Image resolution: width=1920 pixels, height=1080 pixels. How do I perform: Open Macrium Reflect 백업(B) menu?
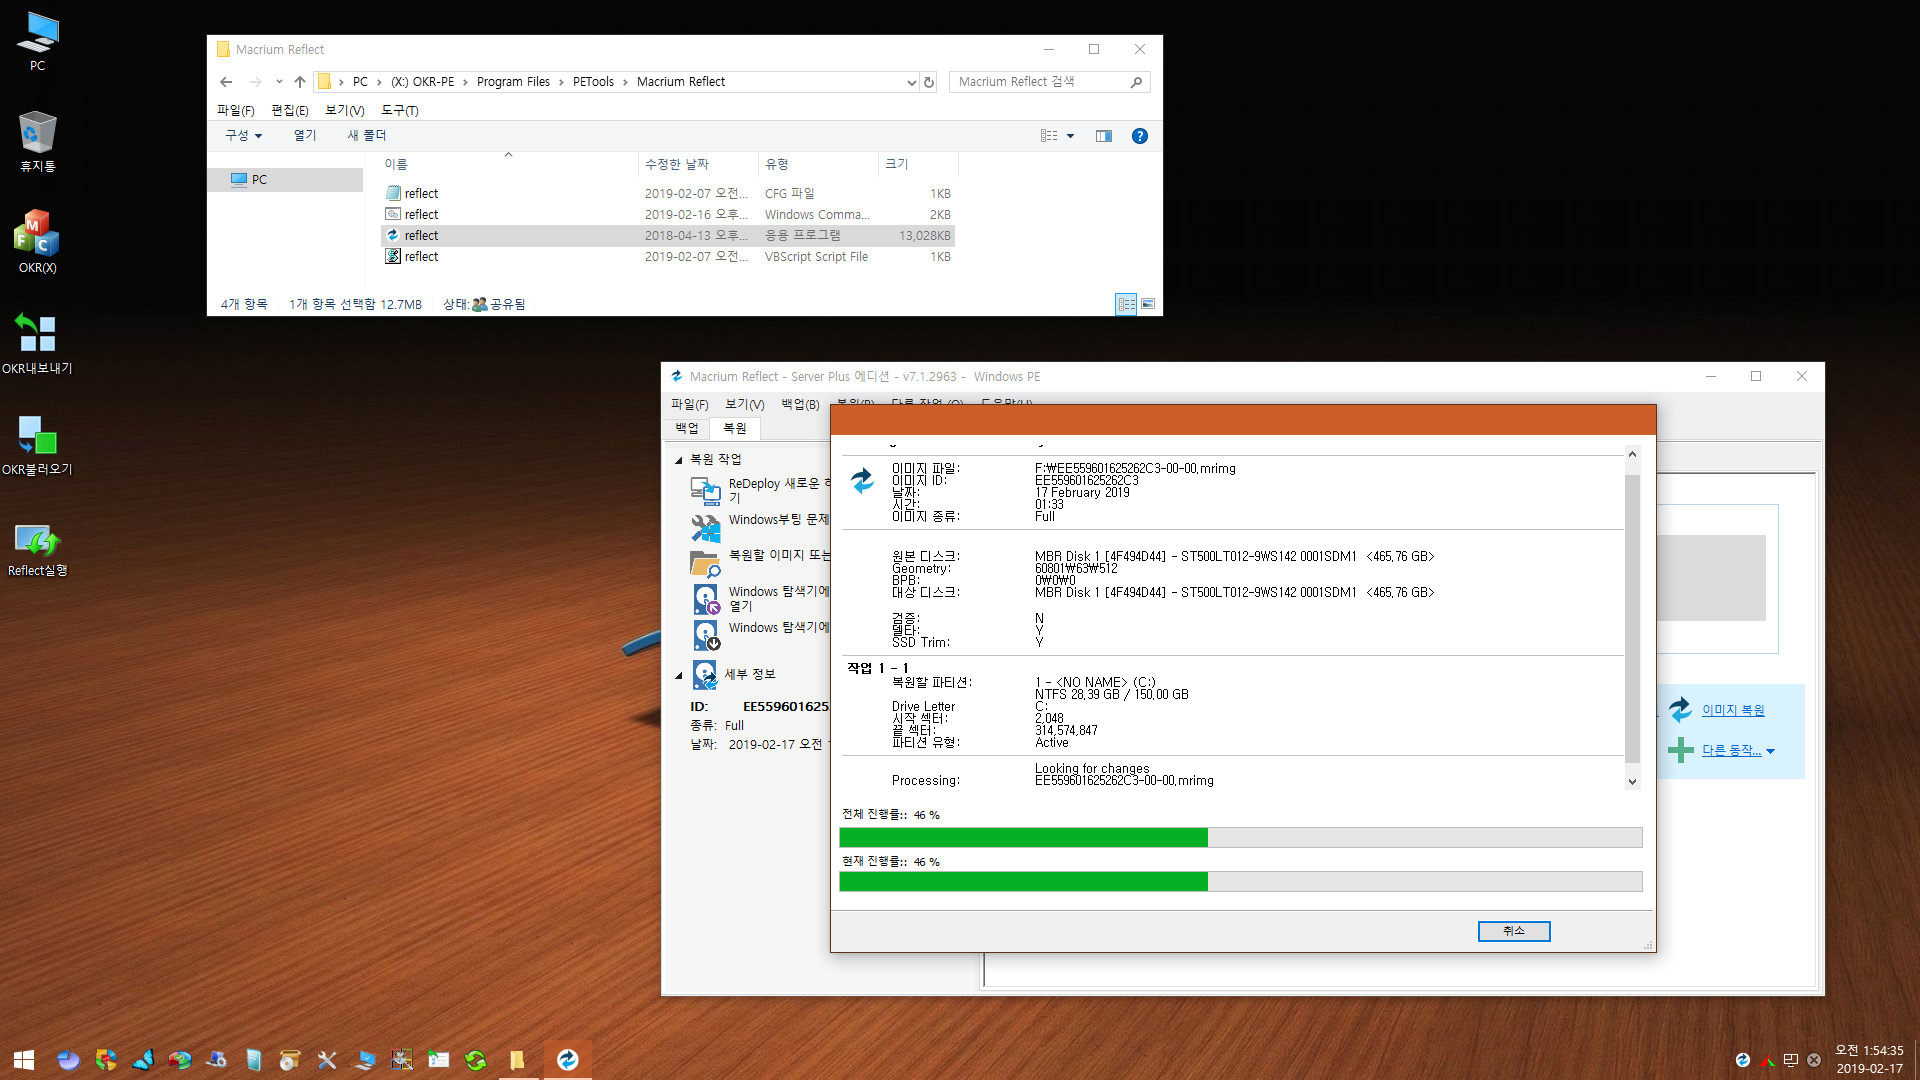tap(800, 404)
